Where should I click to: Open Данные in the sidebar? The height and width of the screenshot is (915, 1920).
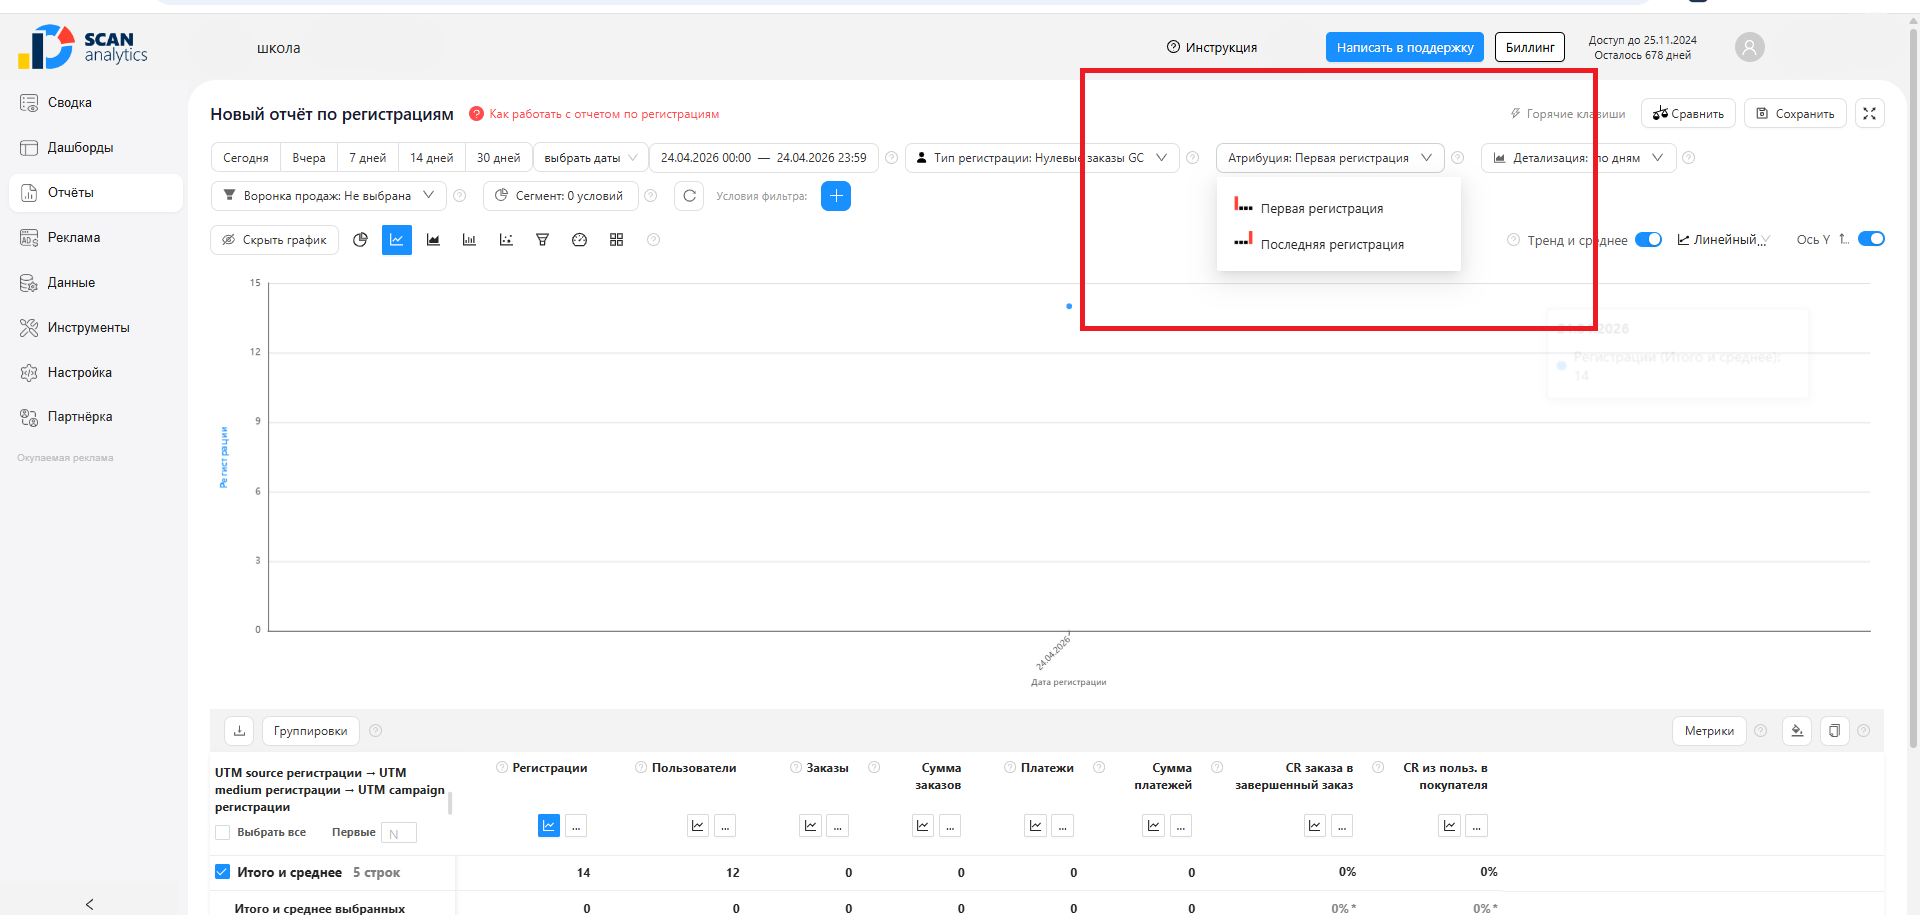pos(96,283)
